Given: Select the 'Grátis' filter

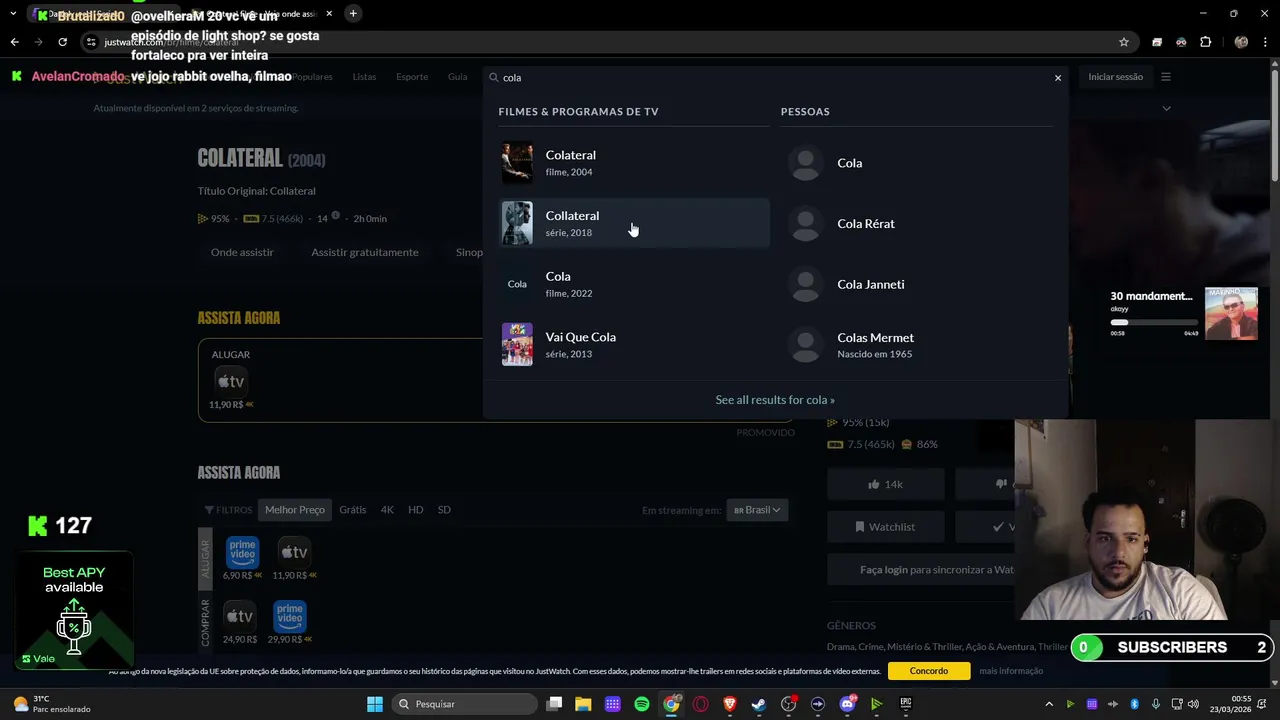Looking at the screenshot, I should [353, 510].
